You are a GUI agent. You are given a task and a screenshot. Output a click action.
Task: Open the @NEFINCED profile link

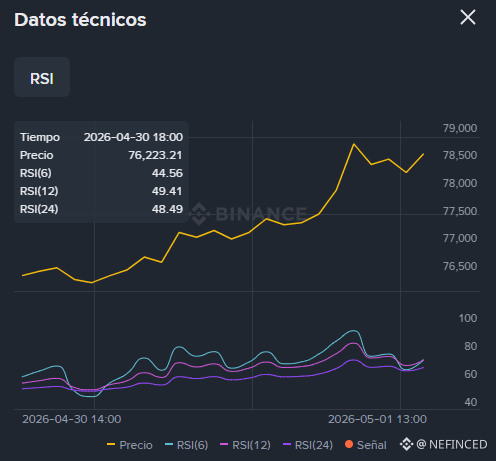pyautogui.click(x=452, y=444)
